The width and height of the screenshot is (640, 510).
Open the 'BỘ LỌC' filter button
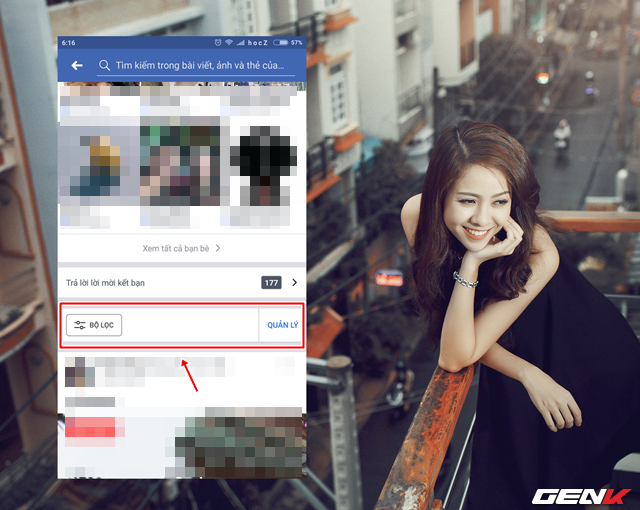click(94, 325)
